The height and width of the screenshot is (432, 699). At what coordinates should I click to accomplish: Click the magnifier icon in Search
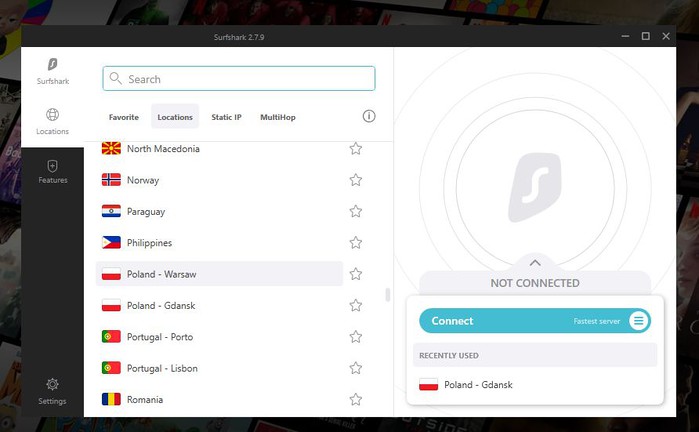click(x=115, y=78)
